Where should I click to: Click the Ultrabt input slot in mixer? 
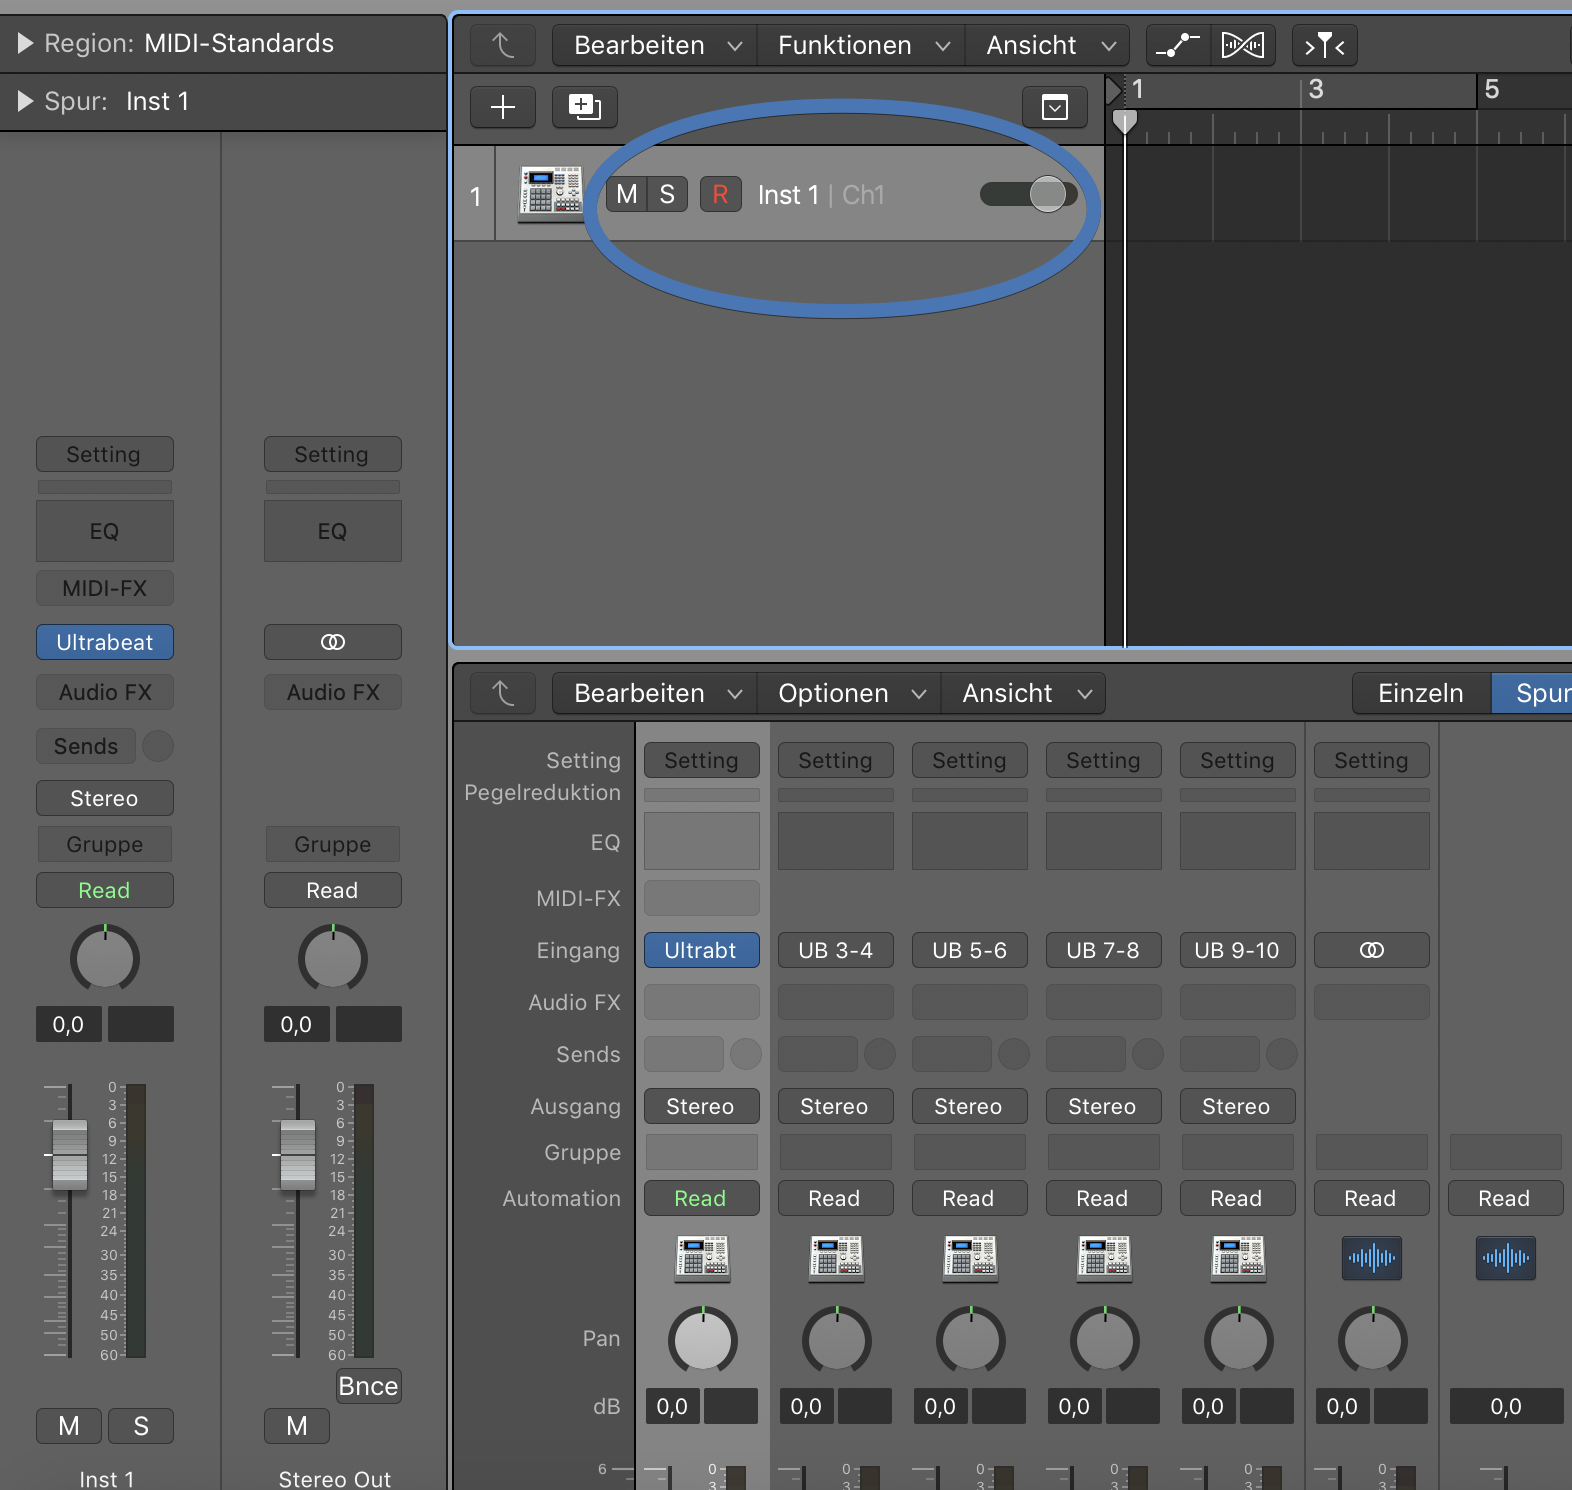tap(702, 950)
